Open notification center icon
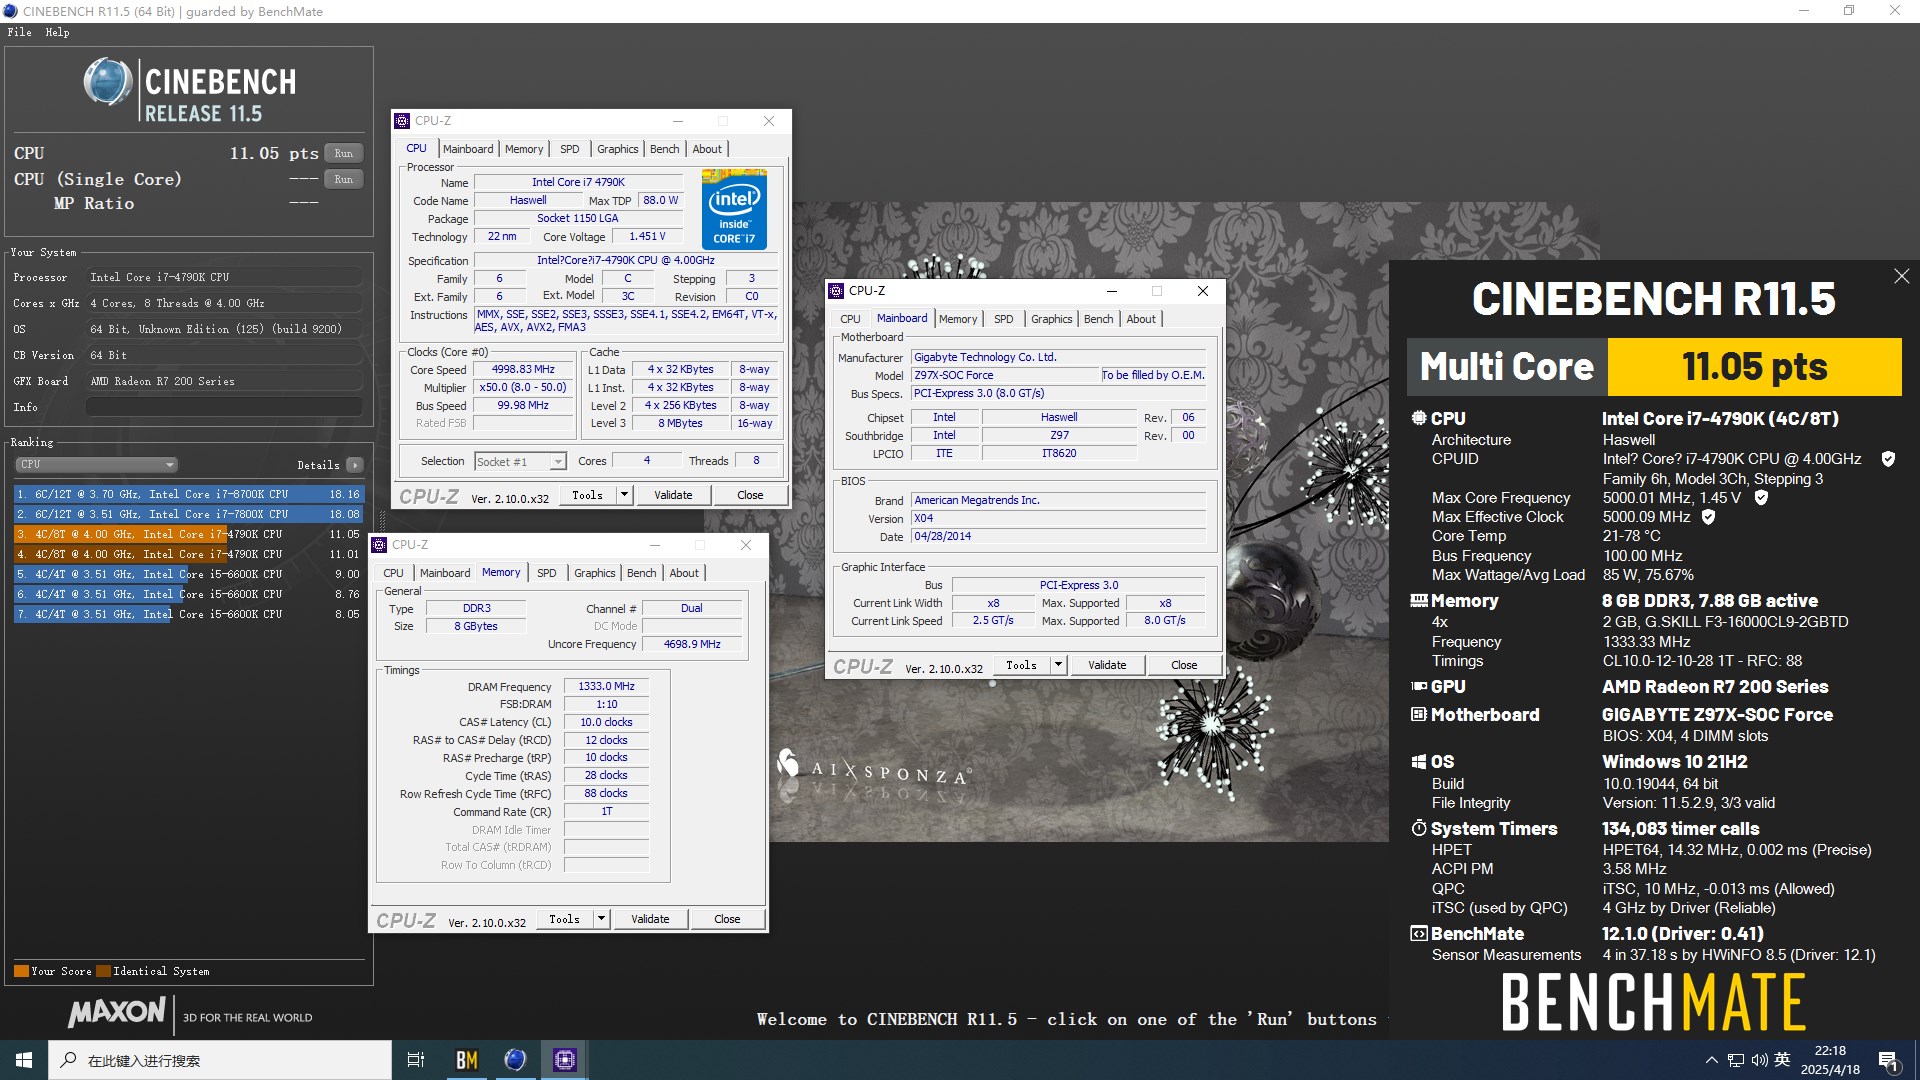Screen dimensions: 1920x1080 pyautogui.click(x=1889, y=1060)
